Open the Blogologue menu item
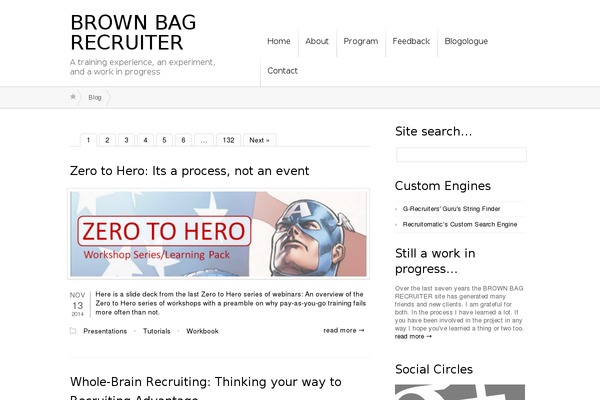Screen dimensions: 600x400 [466, 41]
